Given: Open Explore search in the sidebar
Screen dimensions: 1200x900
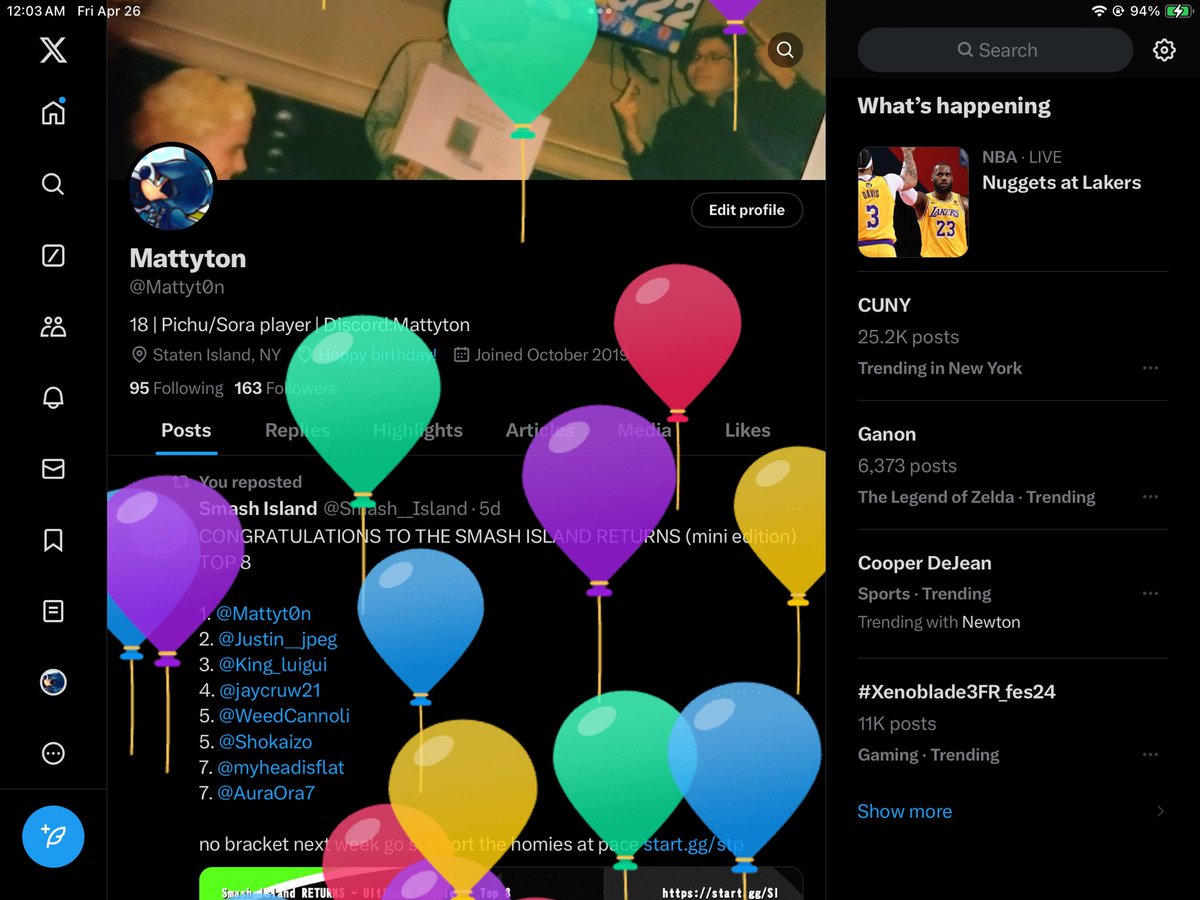Looking at the screenshot, I should click(53, 184).
